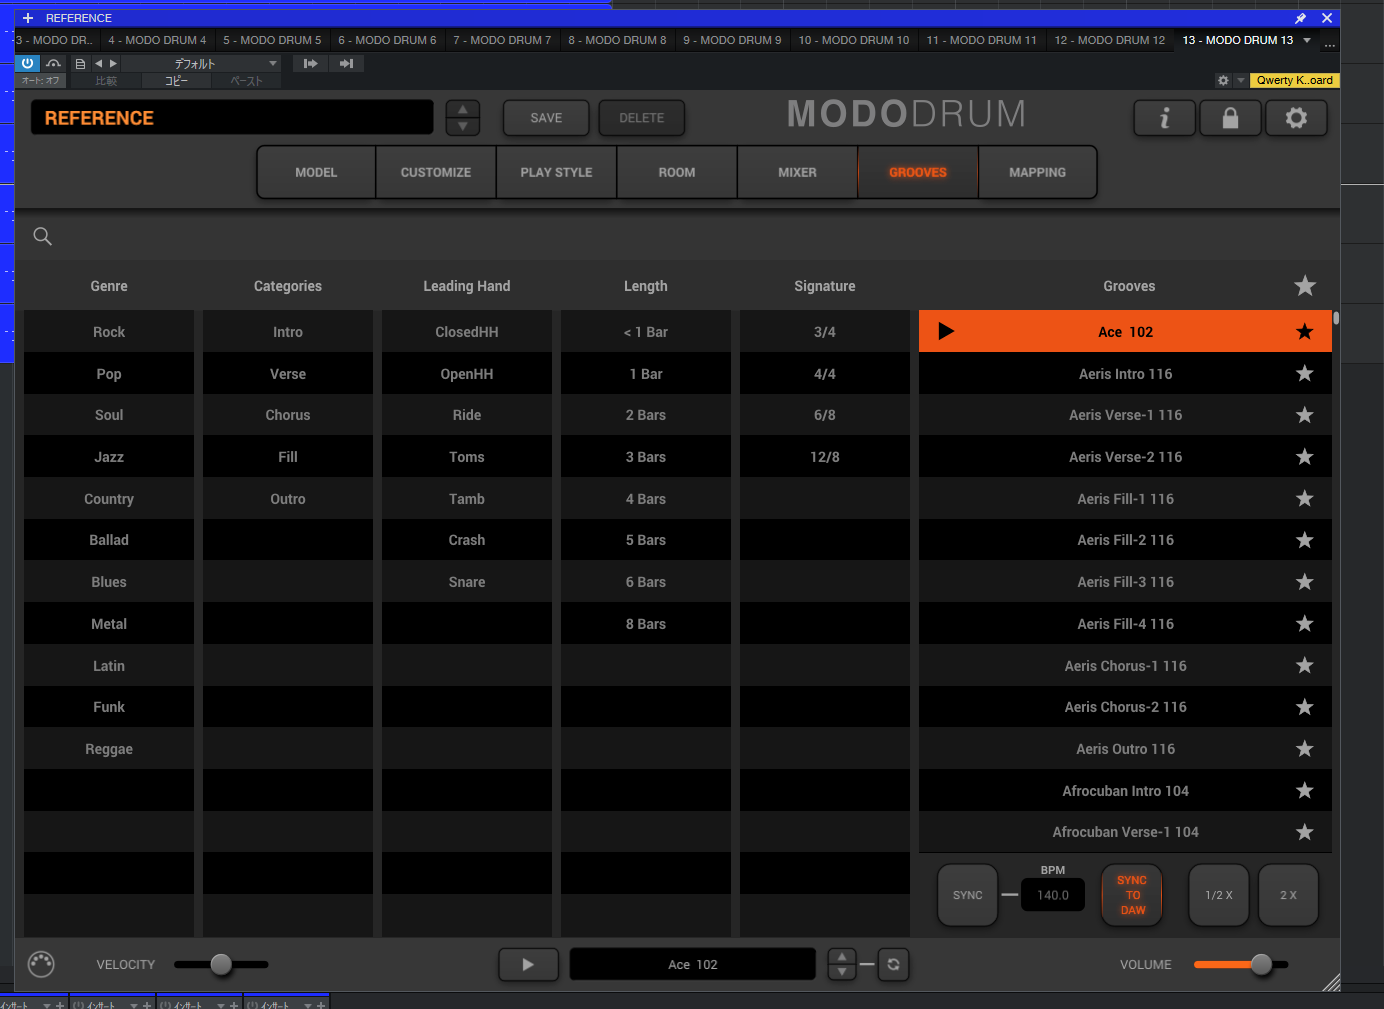Go to next preset with right arrow
Viewport: 1384px width, 1009px height.
[x=113, y=63]
